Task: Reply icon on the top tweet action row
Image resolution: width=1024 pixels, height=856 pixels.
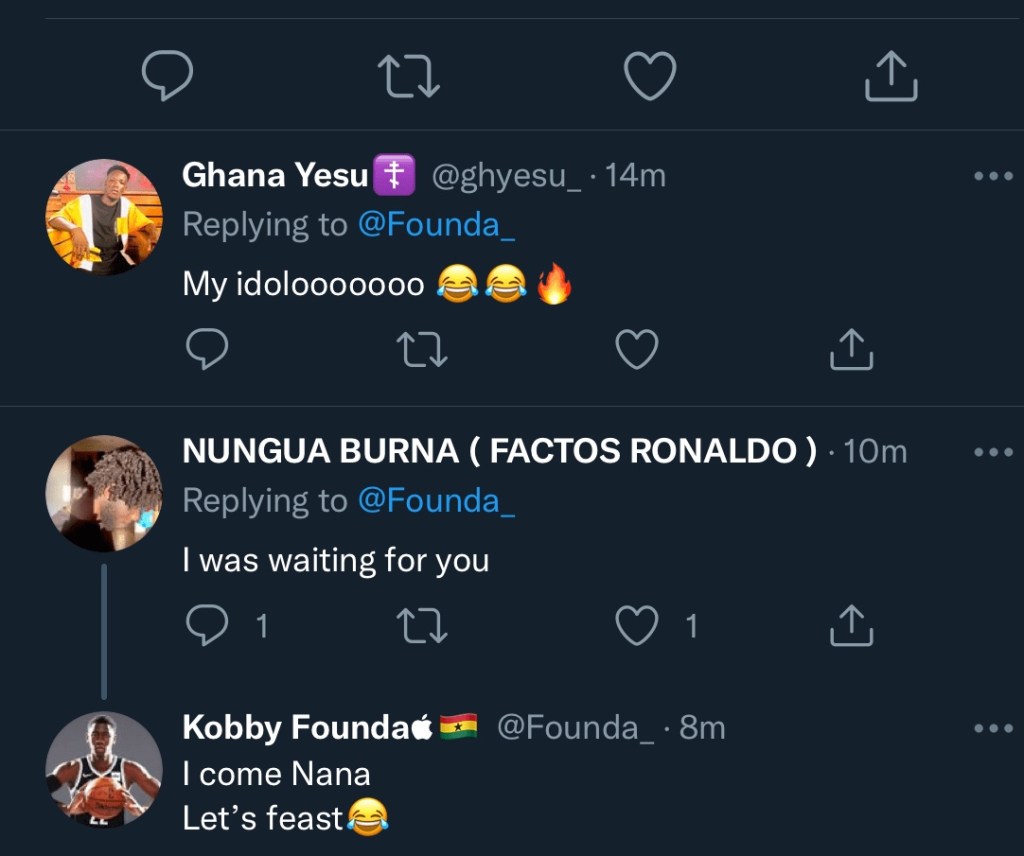Action: coord(167,76)
